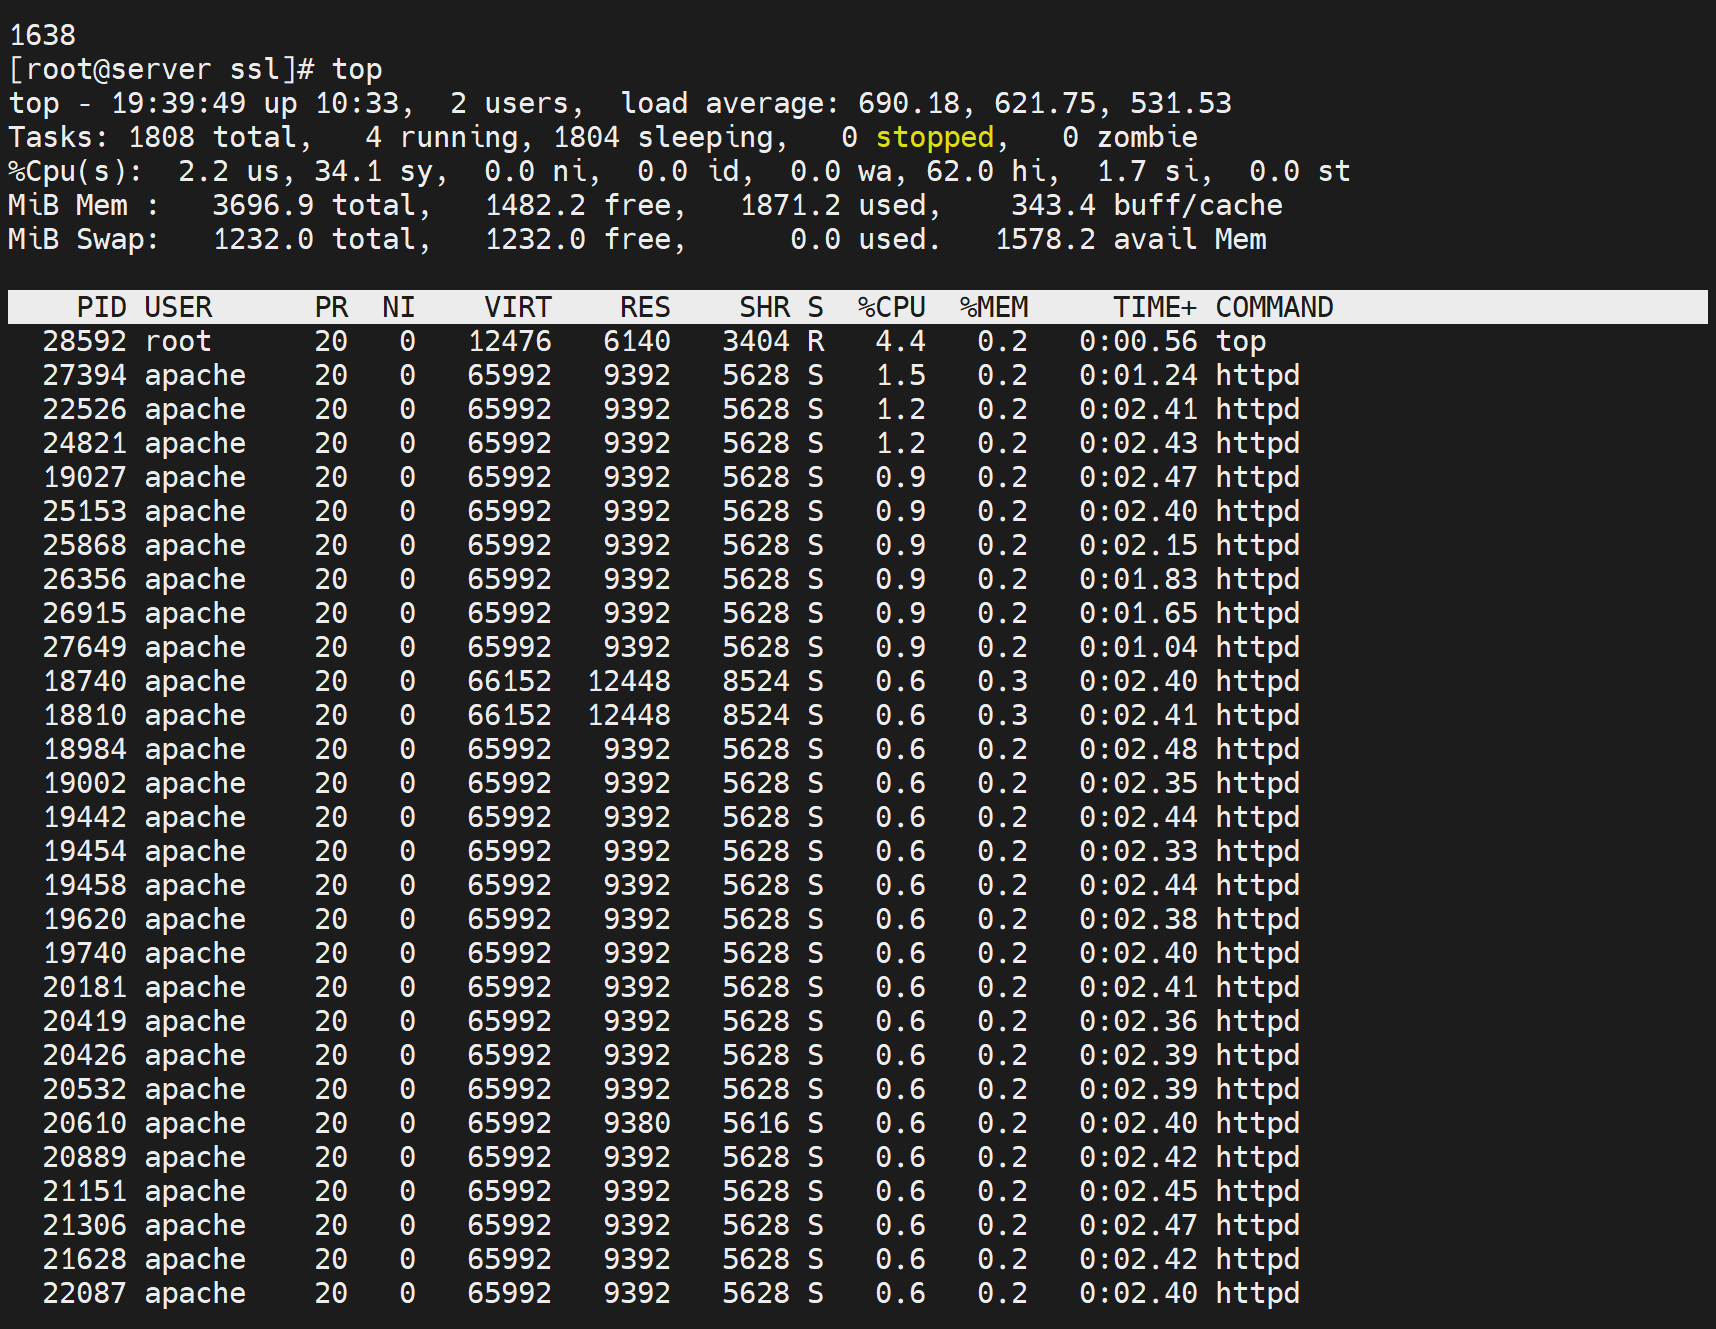Click PID 22087 in the last row

tap(84, 1293)
